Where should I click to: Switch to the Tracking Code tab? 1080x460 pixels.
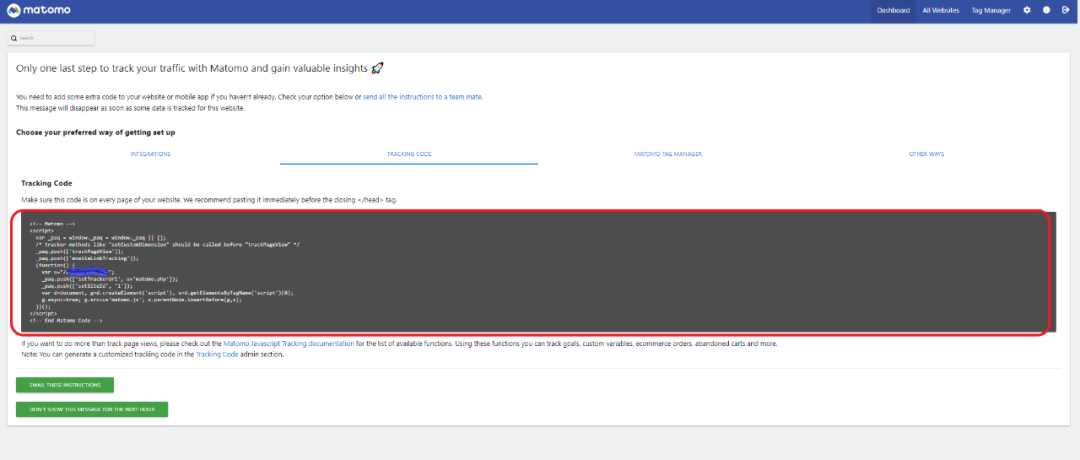pyautogui.click(x=409, y=154)
